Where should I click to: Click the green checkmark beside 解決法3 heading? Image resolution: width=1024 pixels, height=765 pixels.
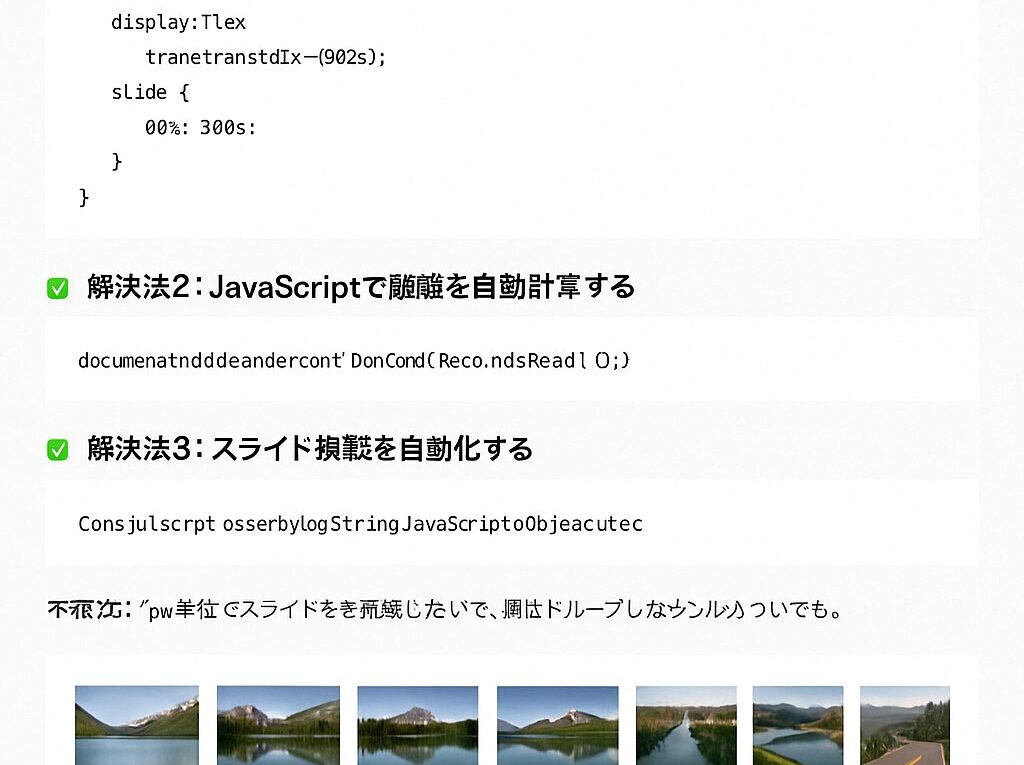click(58, 450)
